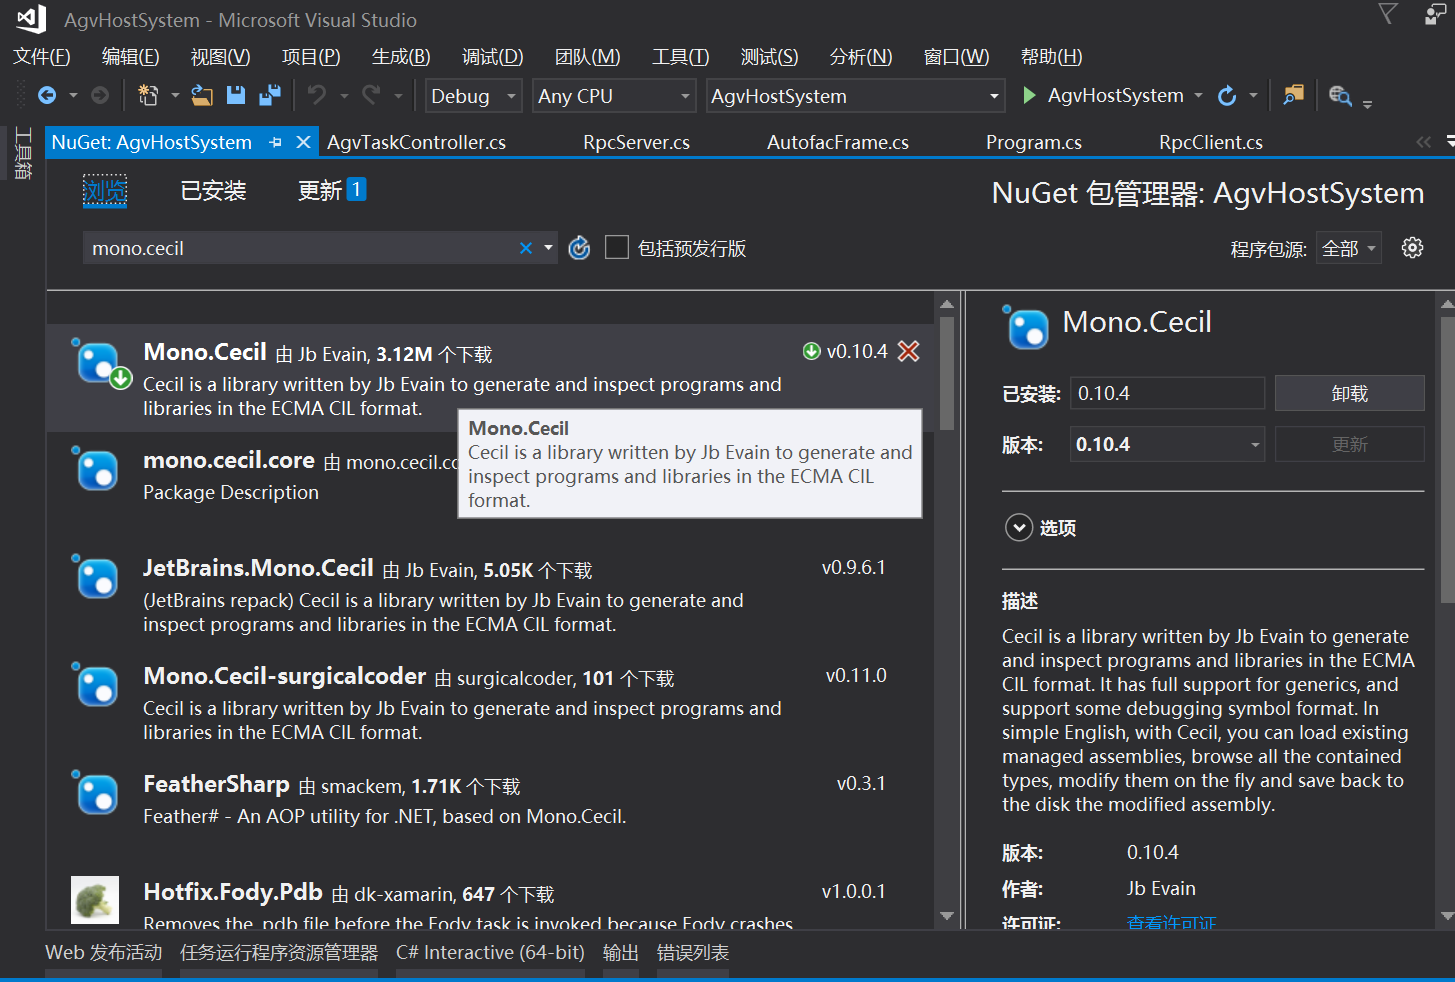This screenshot has height=982, width=1455.
Task: Uninstall Mono.Cecil using red X icon
Action: [x=908, y=351]
